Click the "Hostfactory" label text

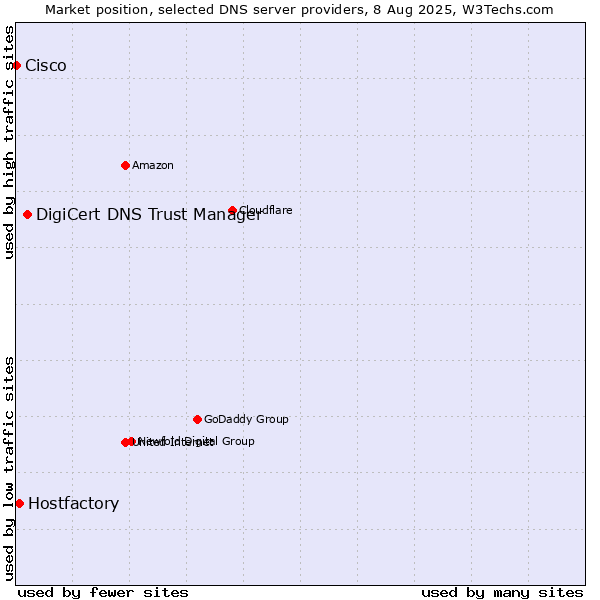(x=73, y=504)
